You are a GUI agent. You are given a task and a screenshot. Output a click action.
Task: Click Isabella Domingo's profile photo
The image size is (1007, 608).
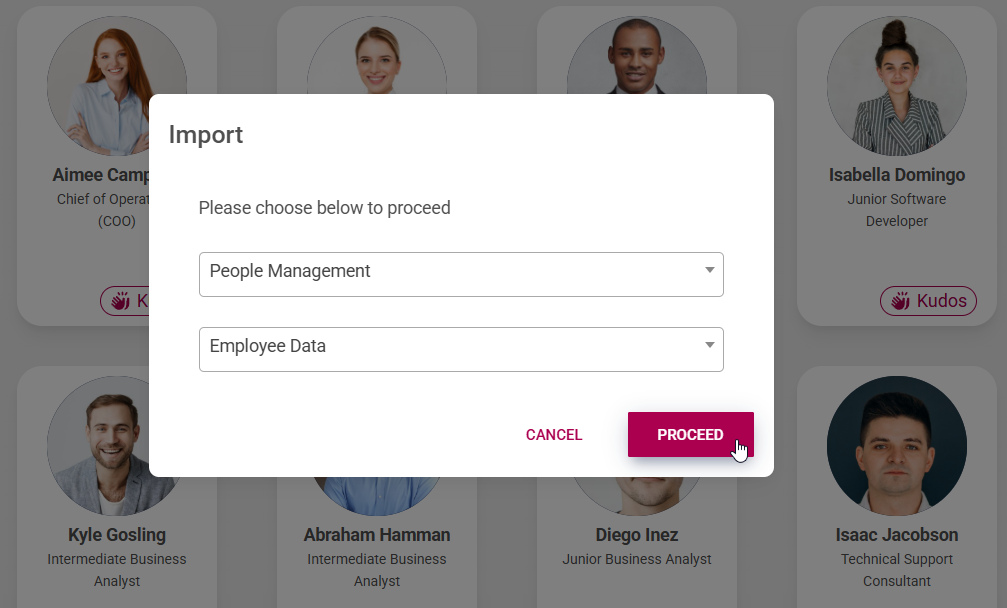click(896, 86)
